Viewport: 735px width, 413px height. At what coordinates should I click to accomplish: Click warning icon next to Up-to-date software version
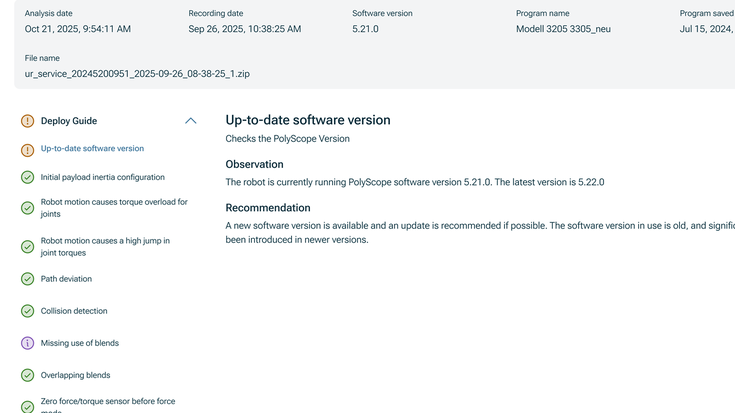27,149
